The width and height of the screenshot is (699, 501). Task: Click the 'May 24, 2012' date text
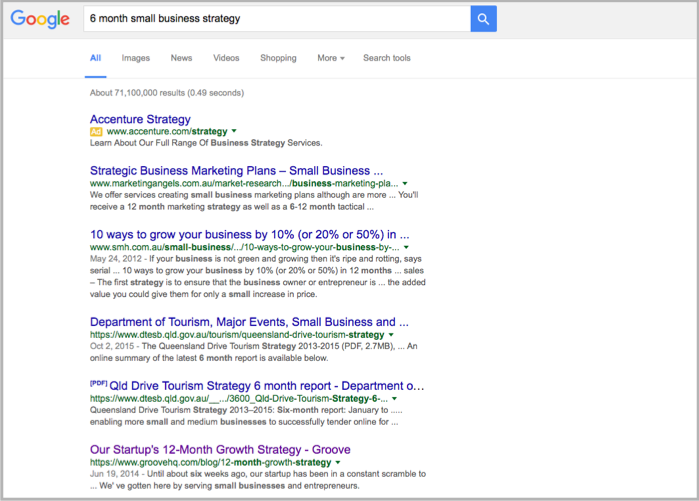116,259
